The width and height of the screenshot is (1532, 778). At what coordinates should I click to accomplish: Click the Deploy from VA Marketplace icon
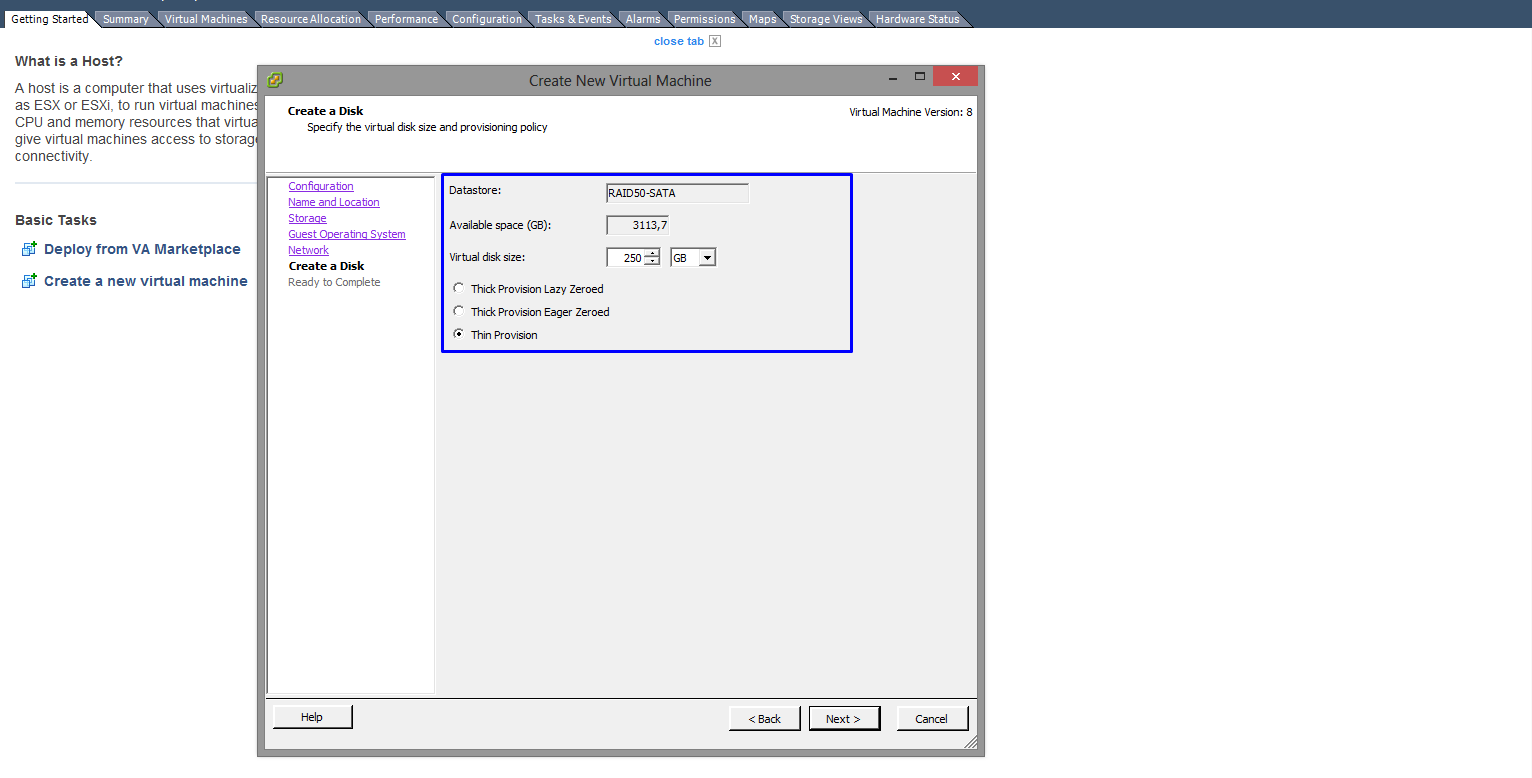[28, 249]
